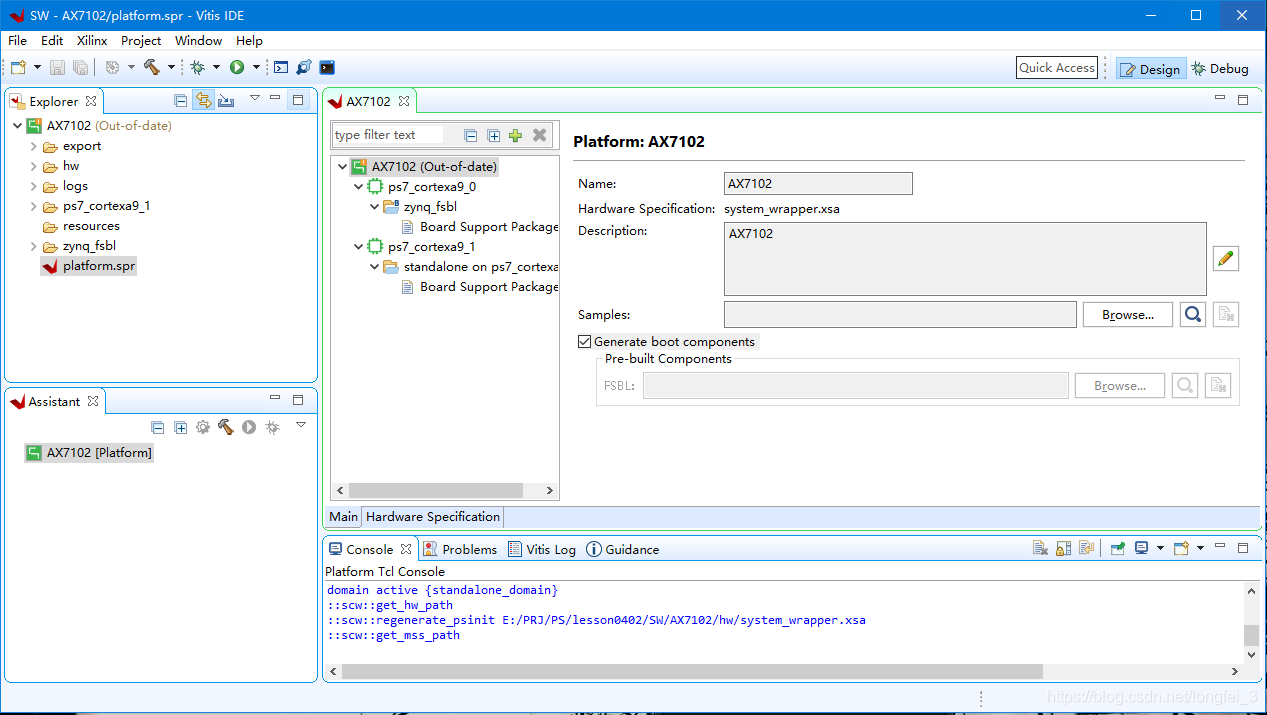Expand the logs folder in Explorer
The width and height of the screenshot is (1267, 715).
(x=33, y=186)
